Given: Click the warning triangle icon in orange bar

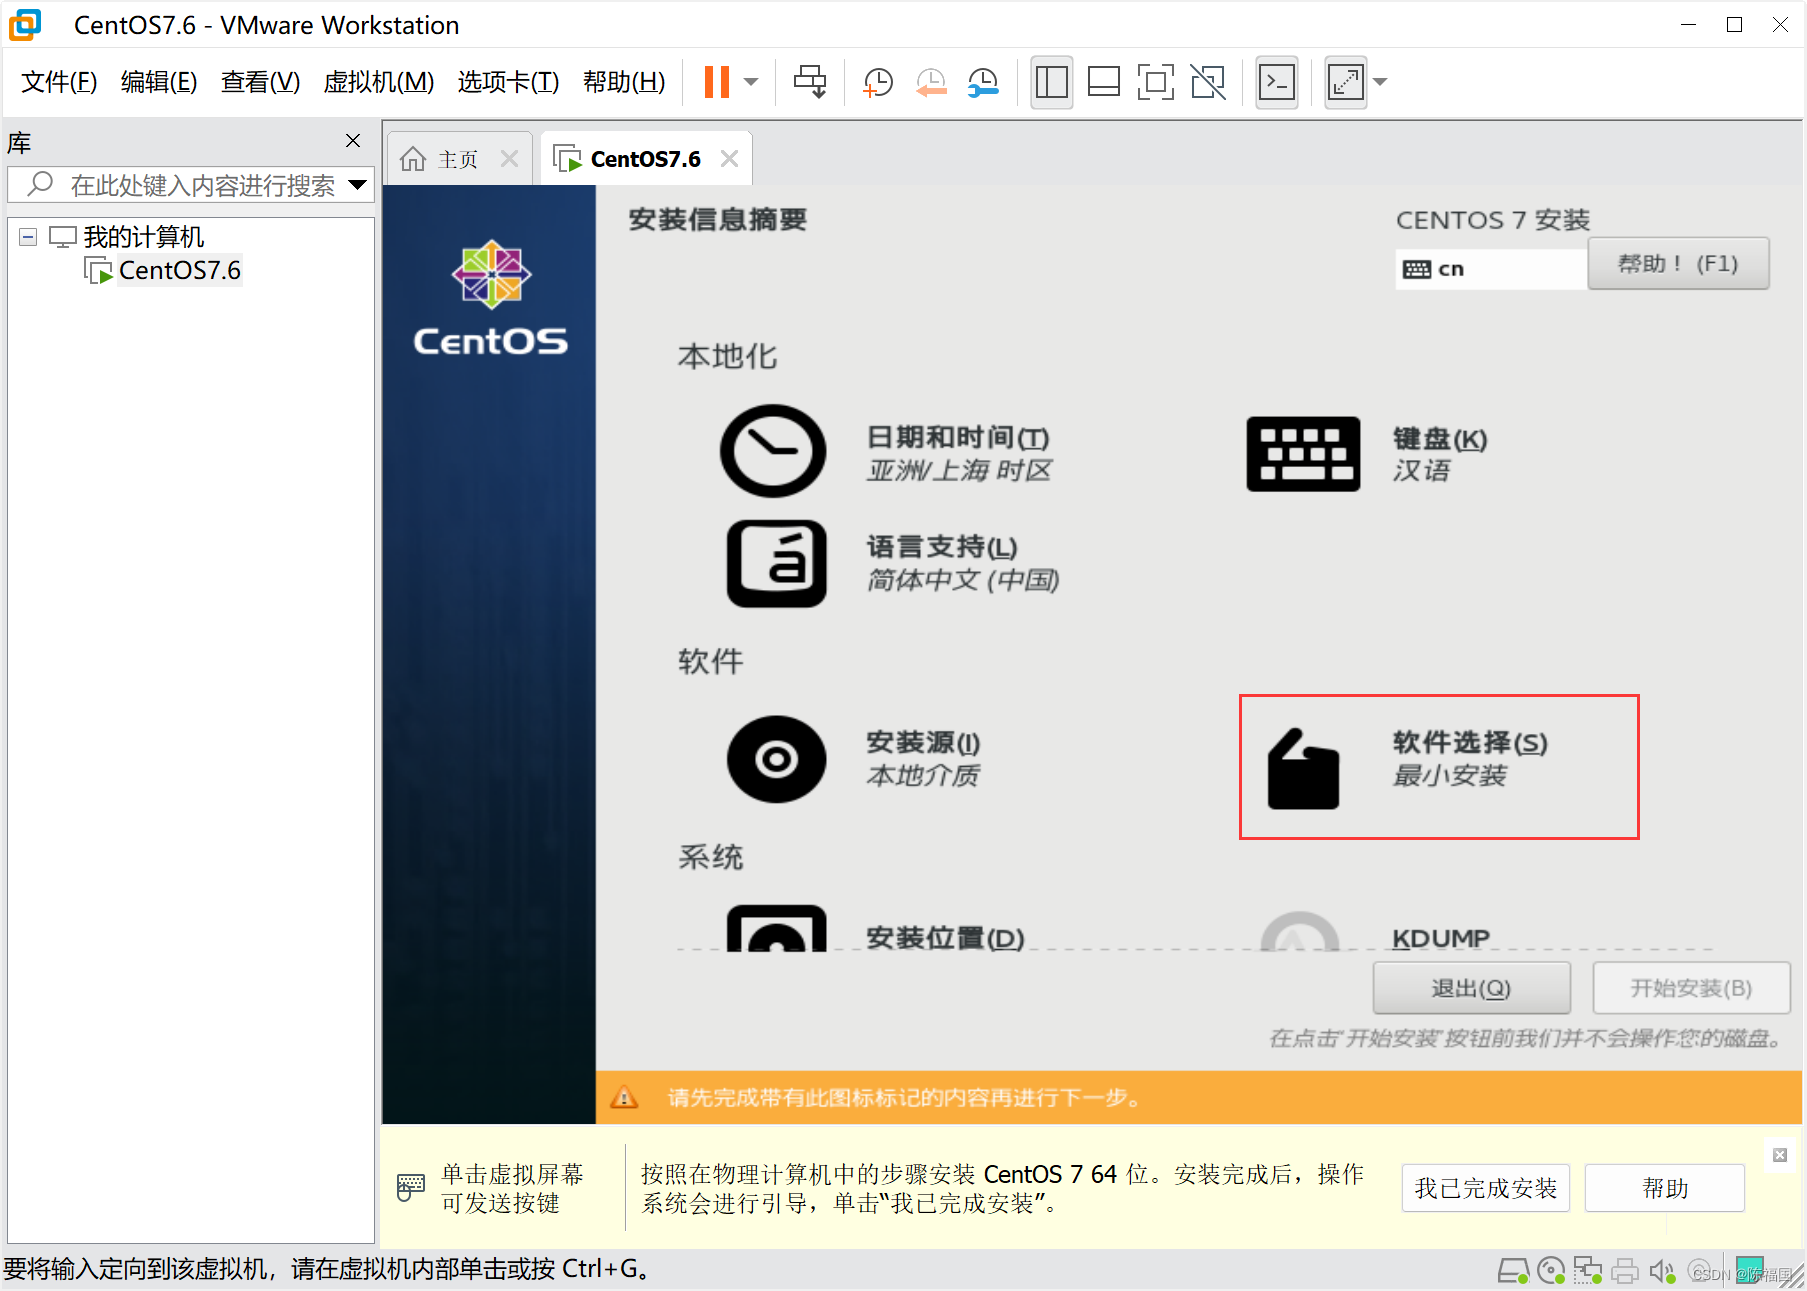Looking at the screenshot, I should [x=624, y=1098].
